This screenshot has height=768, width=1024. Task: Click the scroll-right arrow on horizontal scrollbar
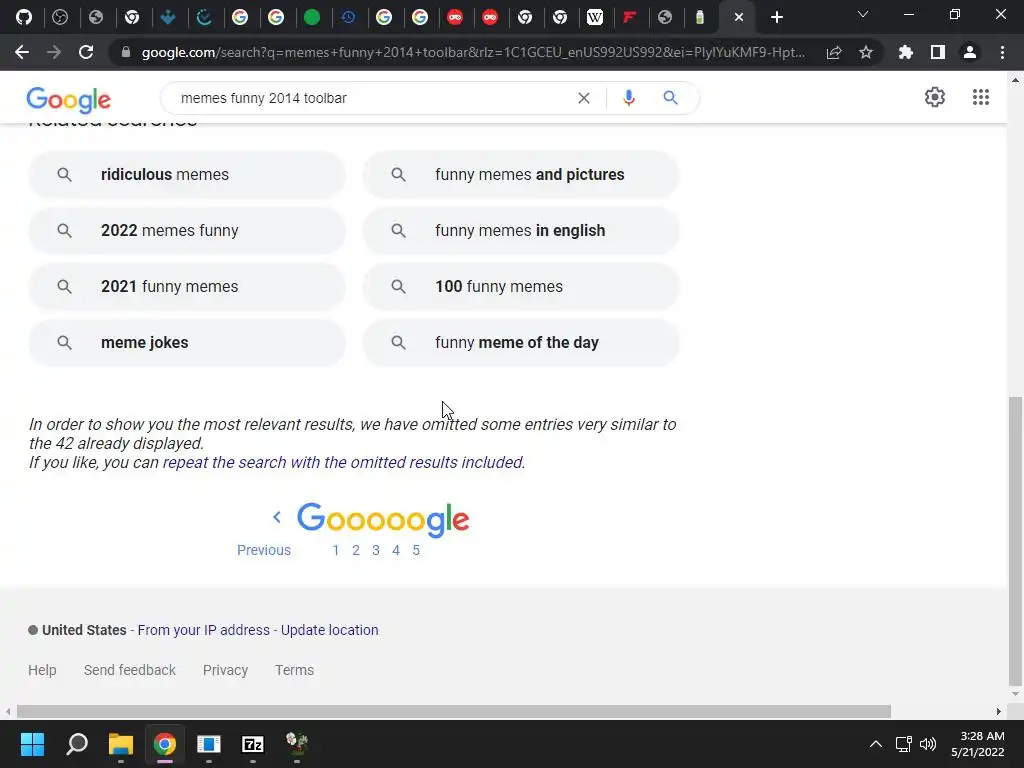999,711
